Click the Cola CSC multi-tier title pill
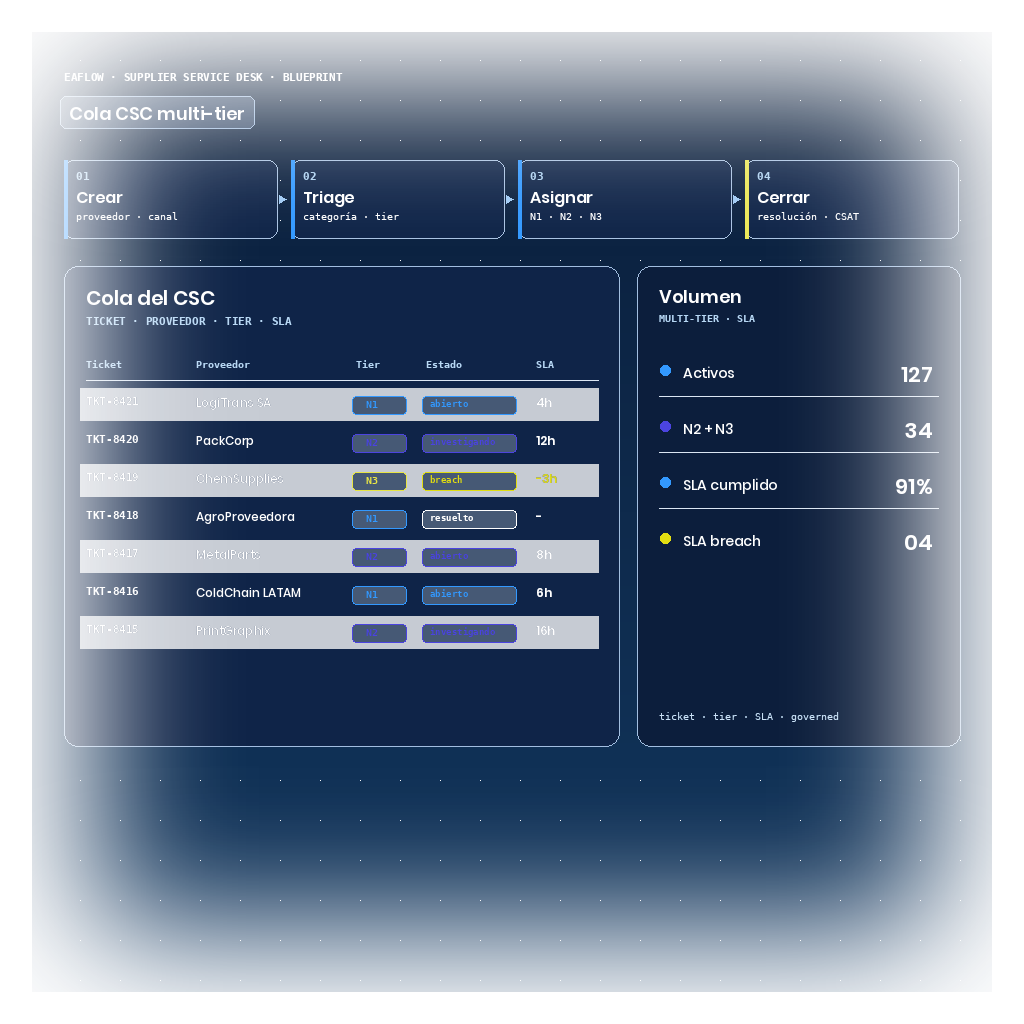Image resolution: width=1024 pixels, height=1024 pixels. point(157,113)
